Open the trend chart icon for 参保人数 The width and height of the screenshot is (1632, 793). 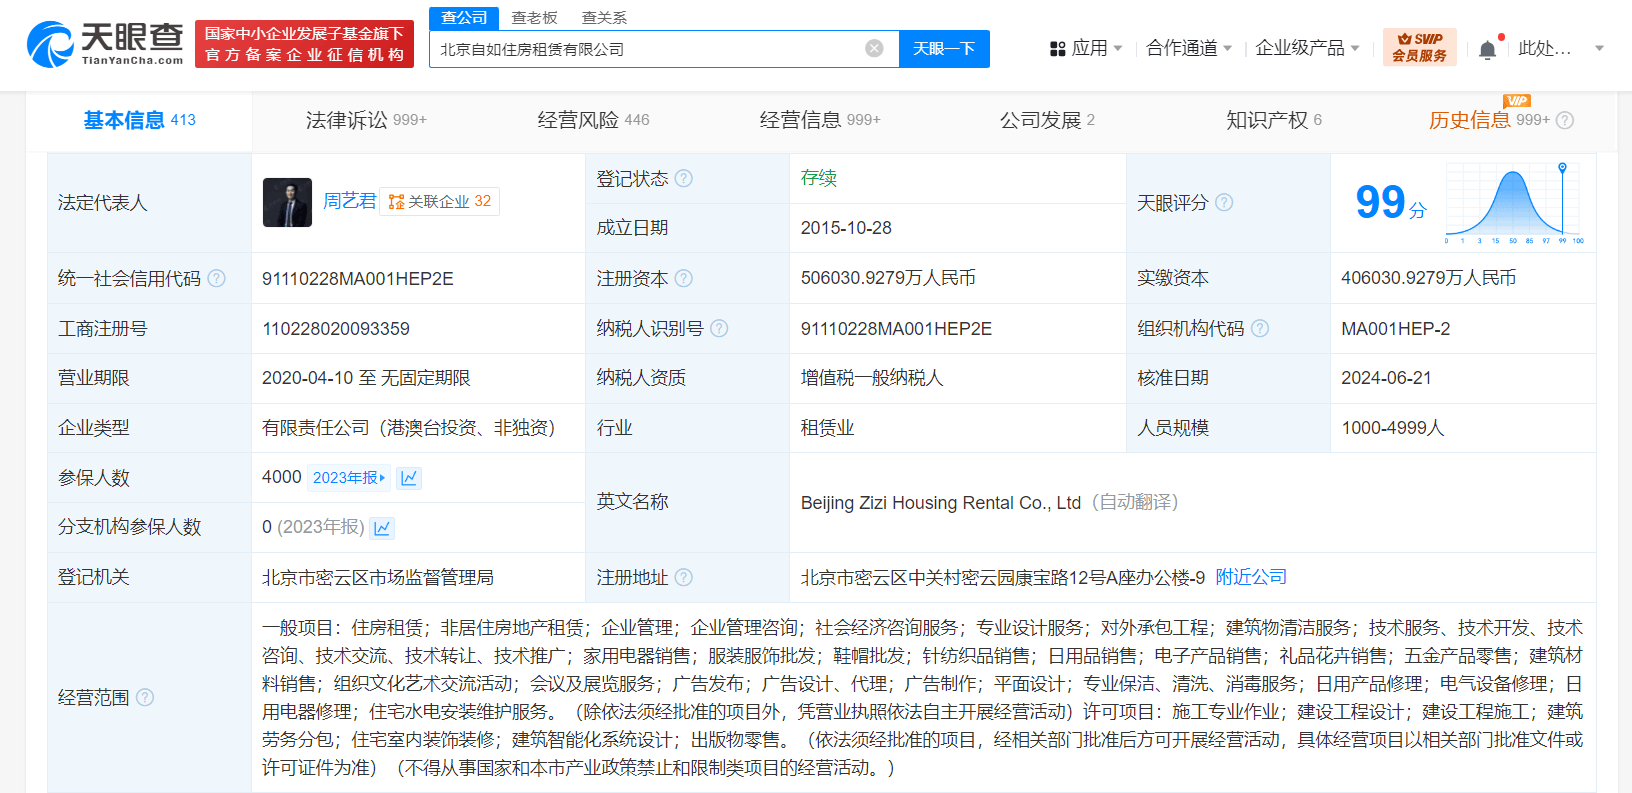(x=409, y=478)
